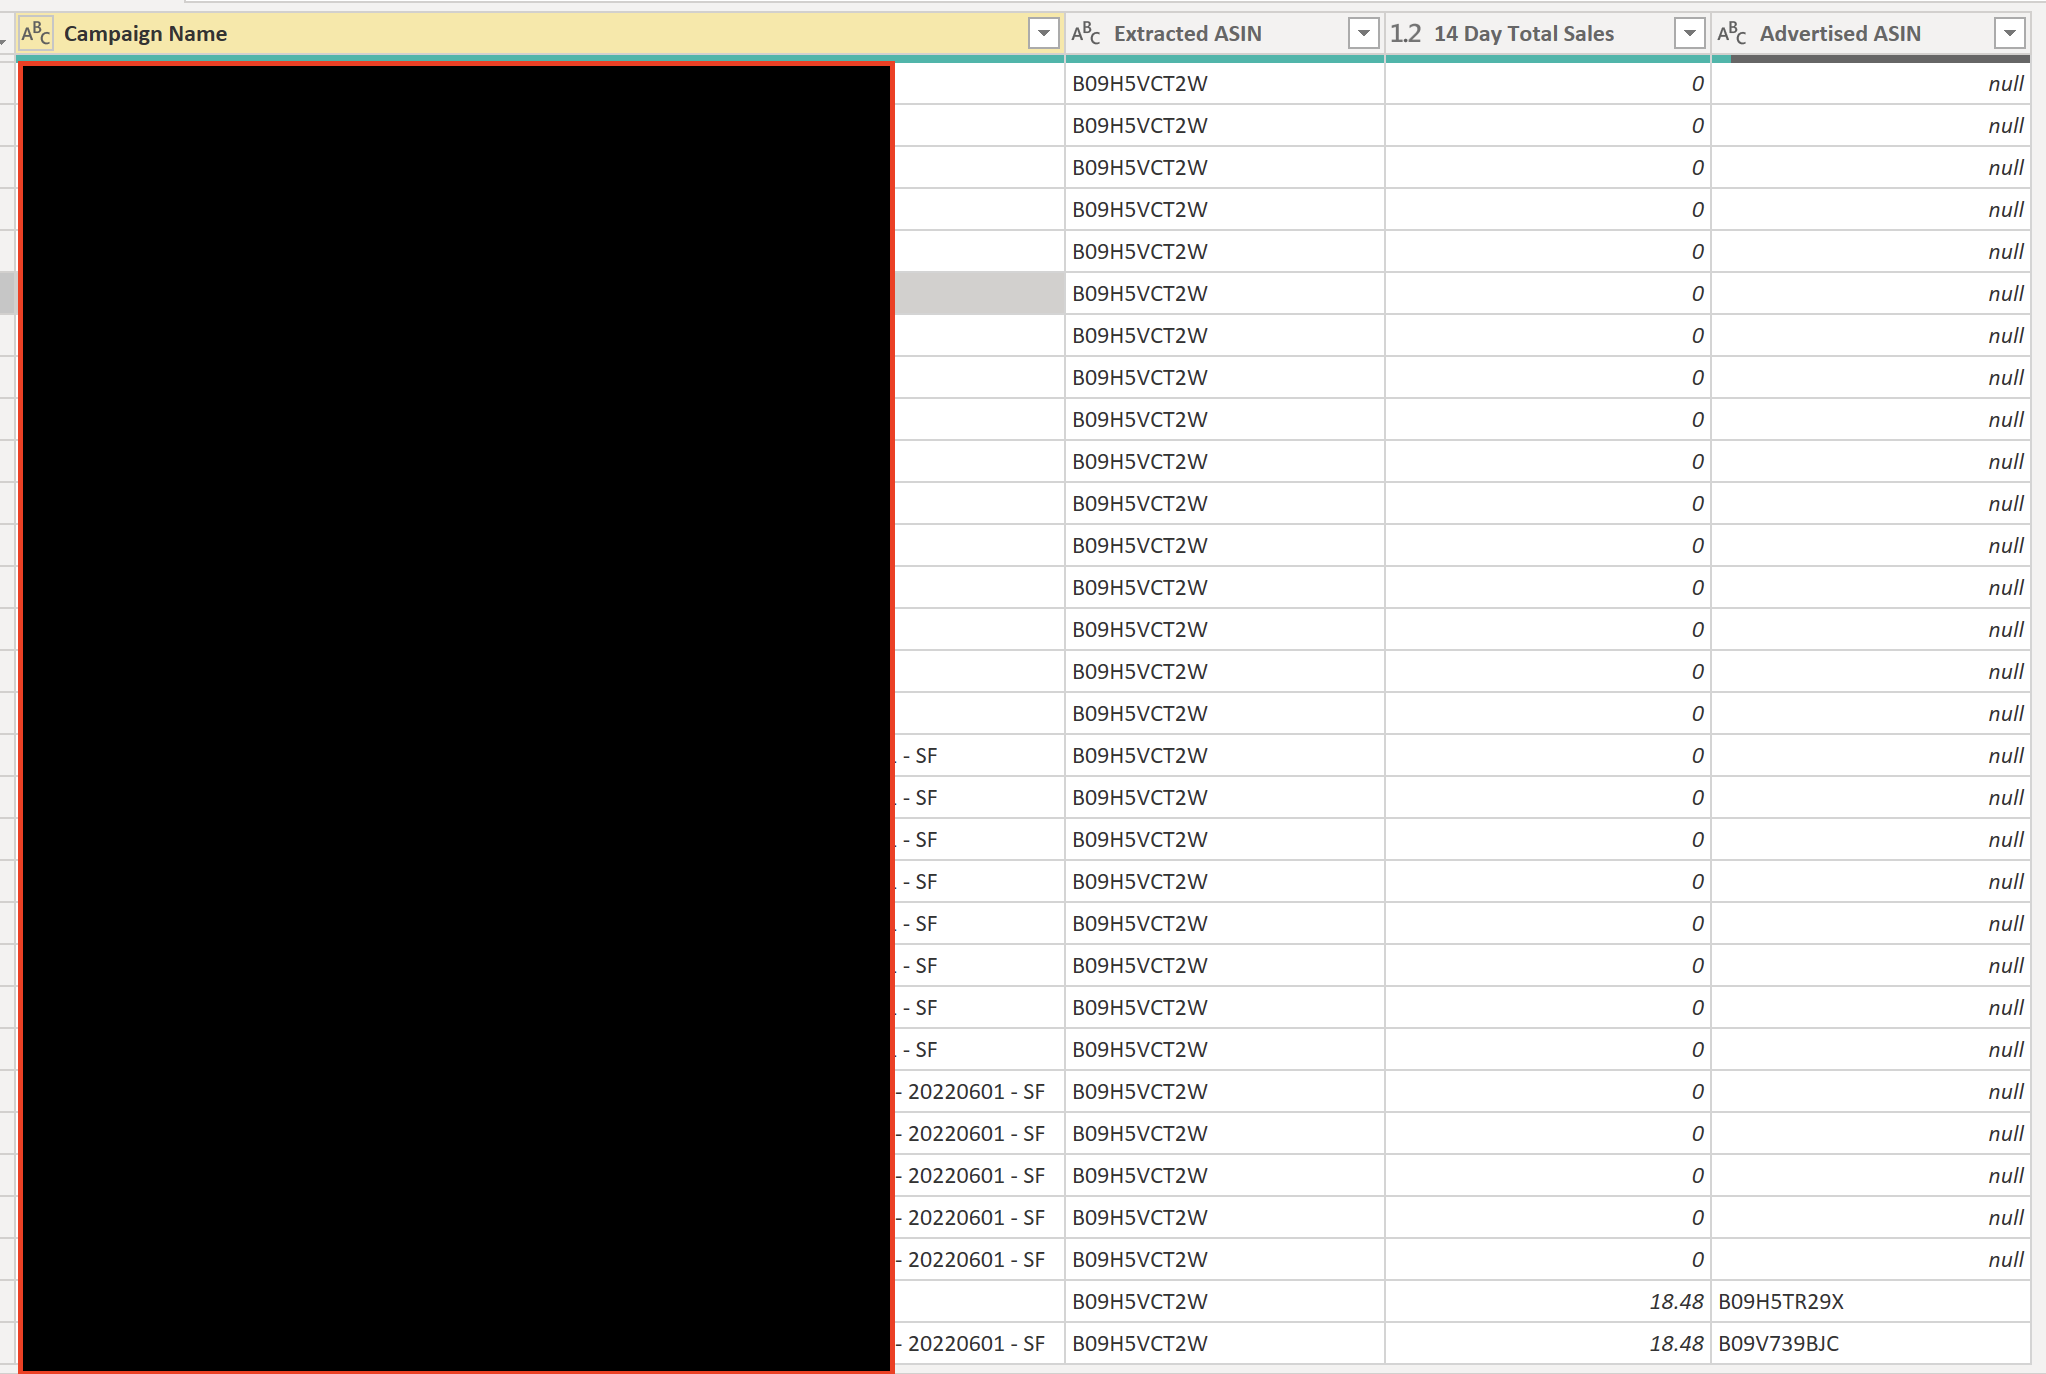This screenshot has width=2046, height=1374.
Task: Select the first row's null Advertised ASIN cell
Action: pyautogui.click(x=1871, y=83)
